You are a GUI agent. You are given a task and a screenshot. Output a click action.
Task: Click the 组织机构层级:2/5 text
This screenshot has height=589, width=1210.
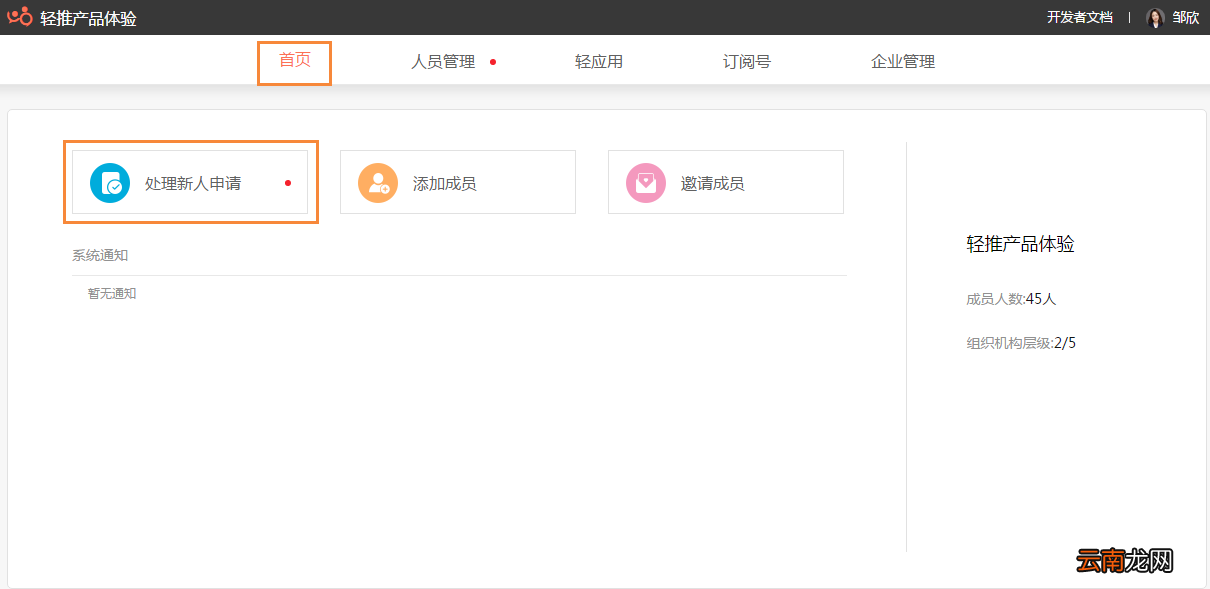[x=1021, y=343]
